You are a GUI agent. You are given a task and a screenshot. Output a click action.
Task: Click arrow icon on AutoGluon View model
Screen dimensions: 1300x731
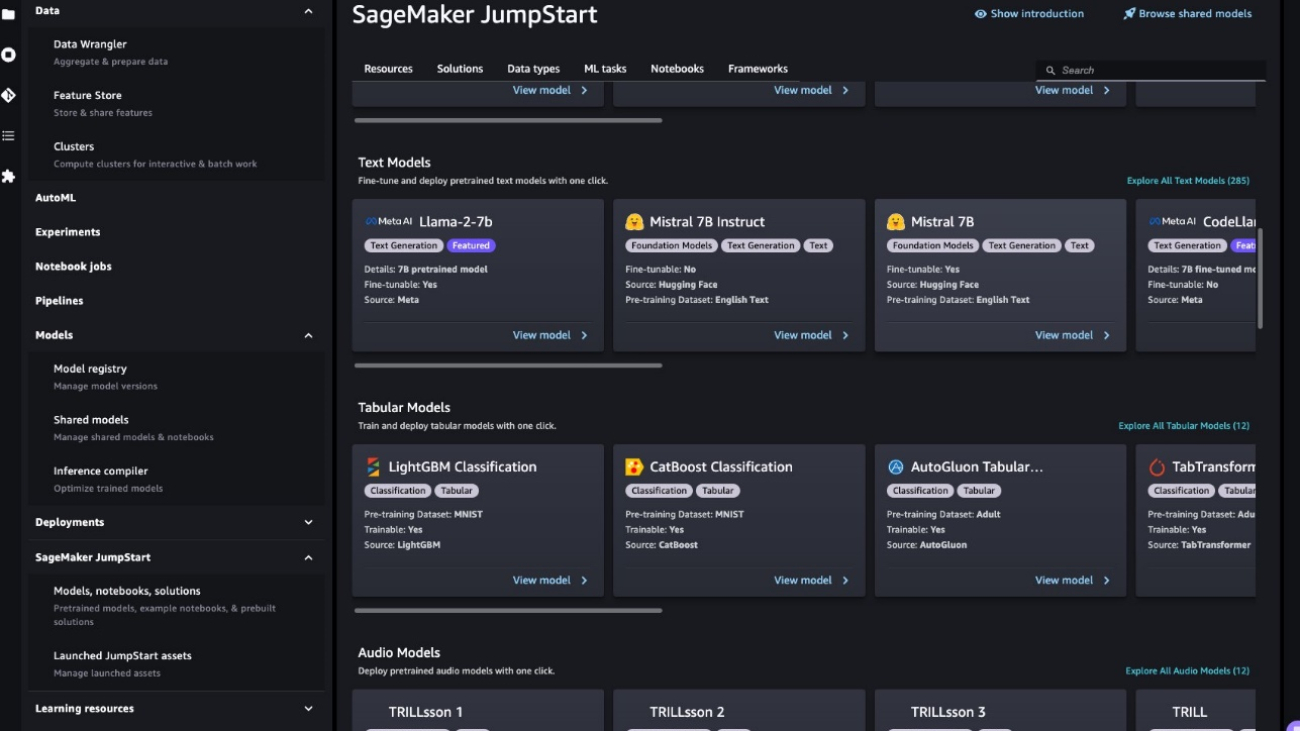[1106, 581]
